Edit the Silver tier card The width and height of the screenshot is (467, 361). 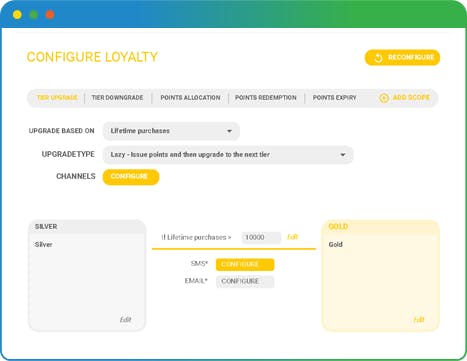coord(125,319)
